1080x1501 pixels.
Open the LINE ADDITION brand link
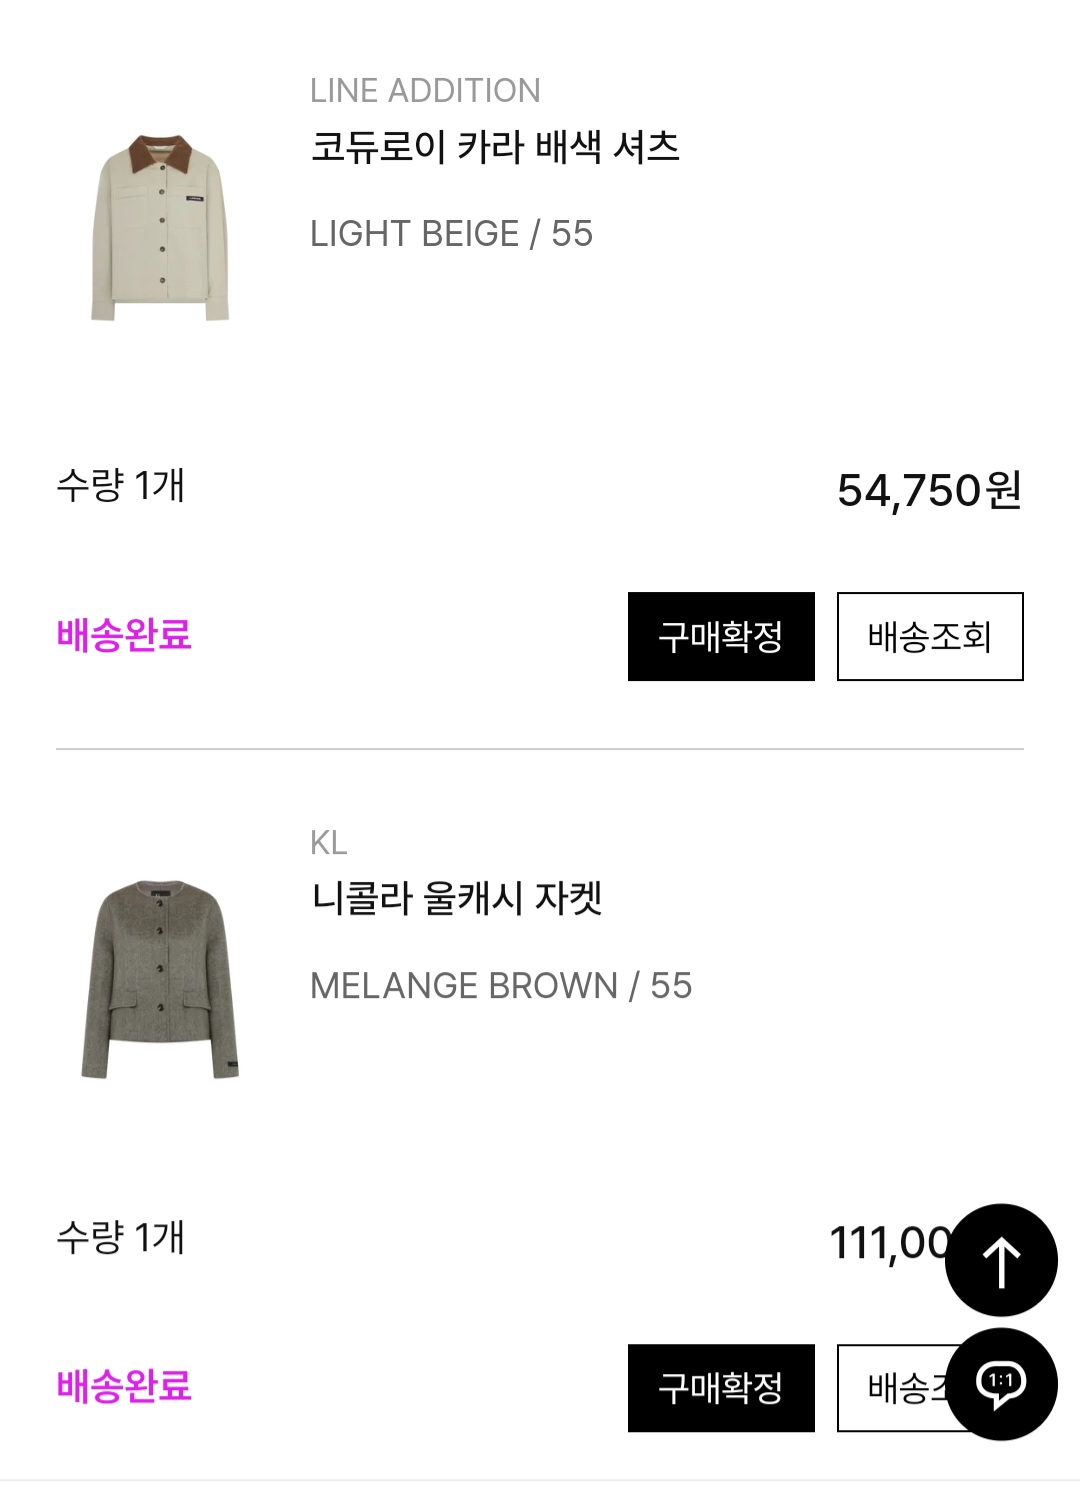click(425, 91)
